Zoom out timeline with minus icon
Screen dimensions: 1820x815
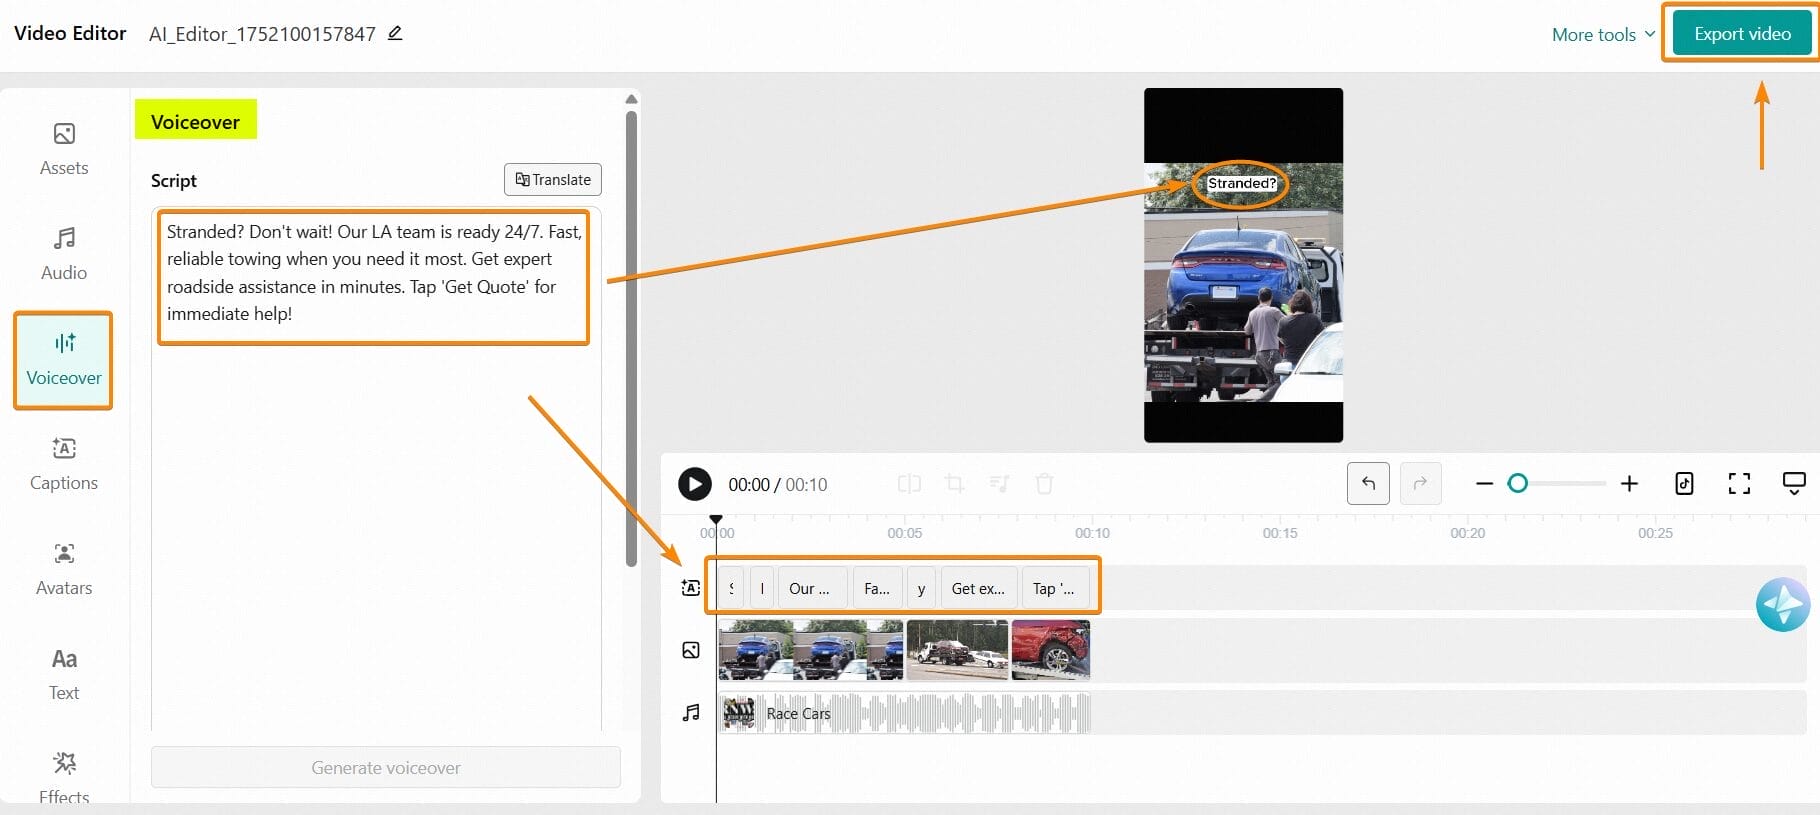(x=1484, y=484)
